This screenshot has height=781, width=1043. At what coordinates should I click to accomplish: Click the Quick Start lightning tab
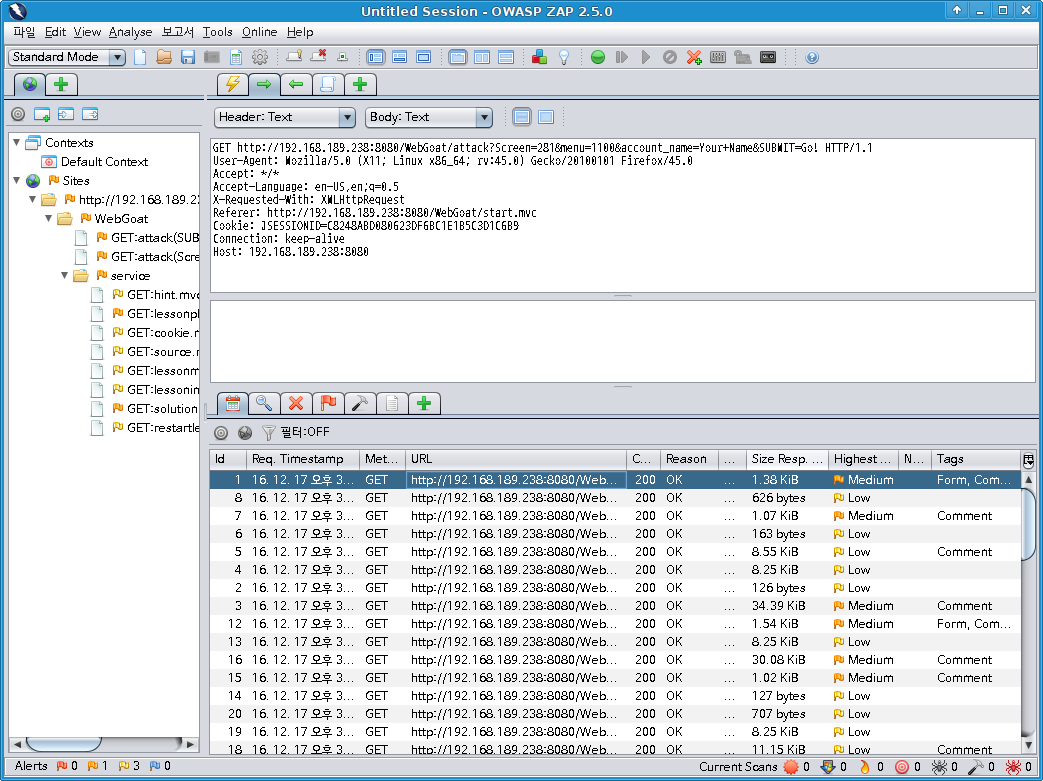[233, 84]
